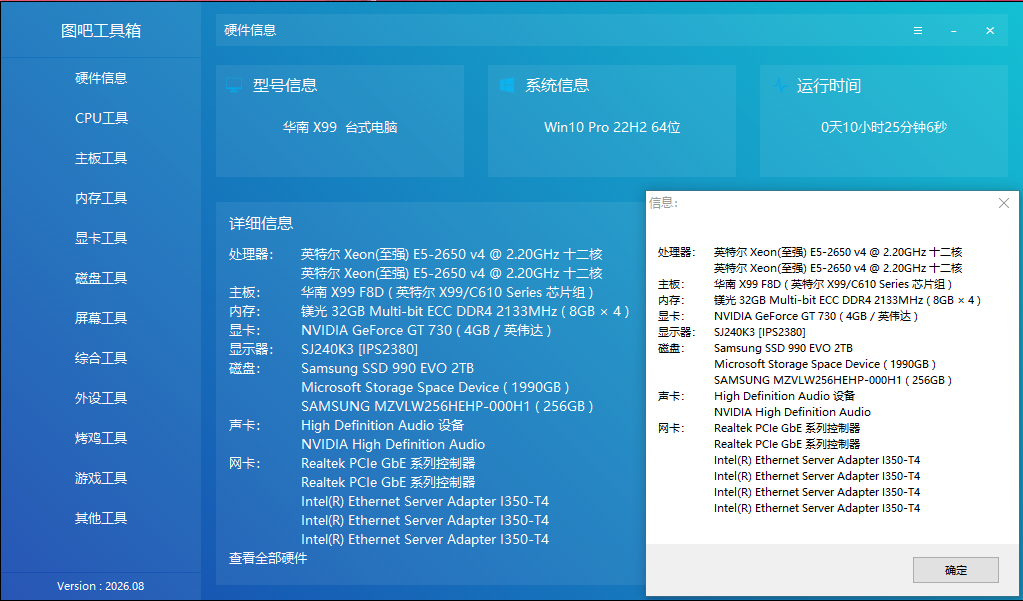Click the 查看全部硬件 link
Screen dimensions: 1023x601
coord(267,558)
